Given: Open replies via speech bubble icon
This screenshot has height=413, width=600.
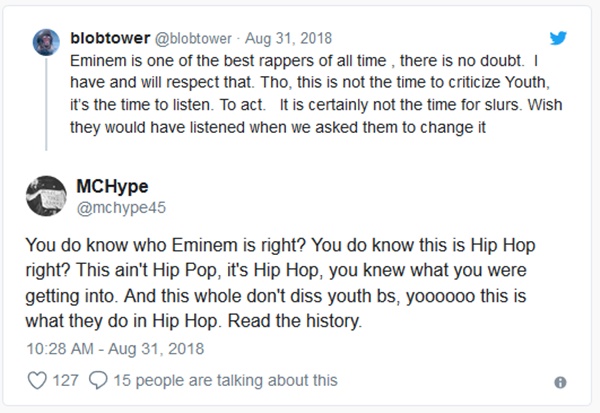Looking at the screenshot, I should [x=99, y=380].
